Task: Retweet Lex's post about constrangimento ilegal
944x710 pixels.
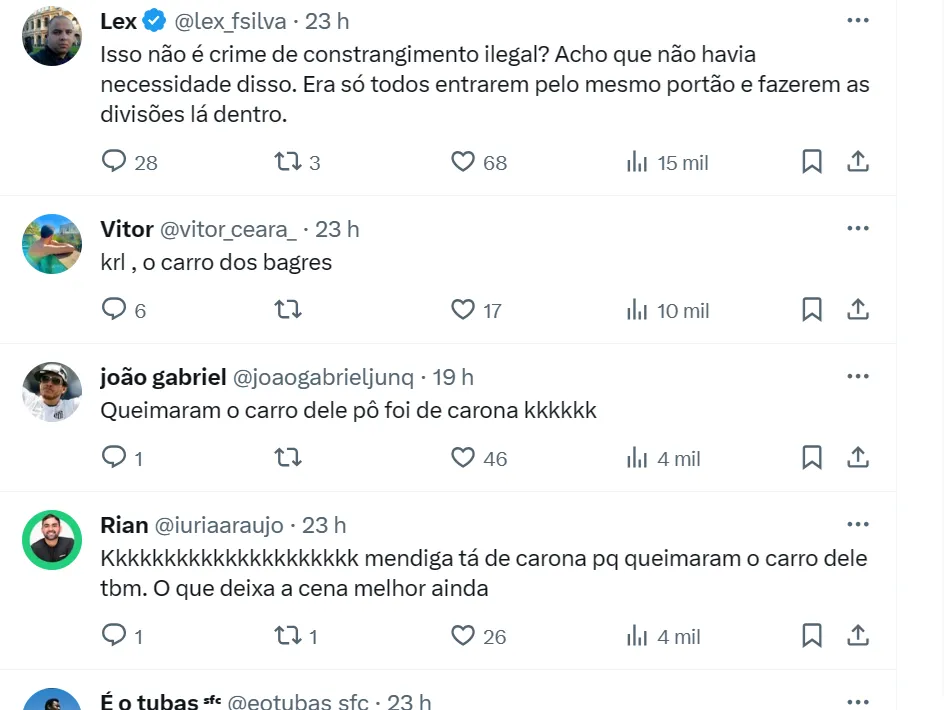Action: pos(288,161)
